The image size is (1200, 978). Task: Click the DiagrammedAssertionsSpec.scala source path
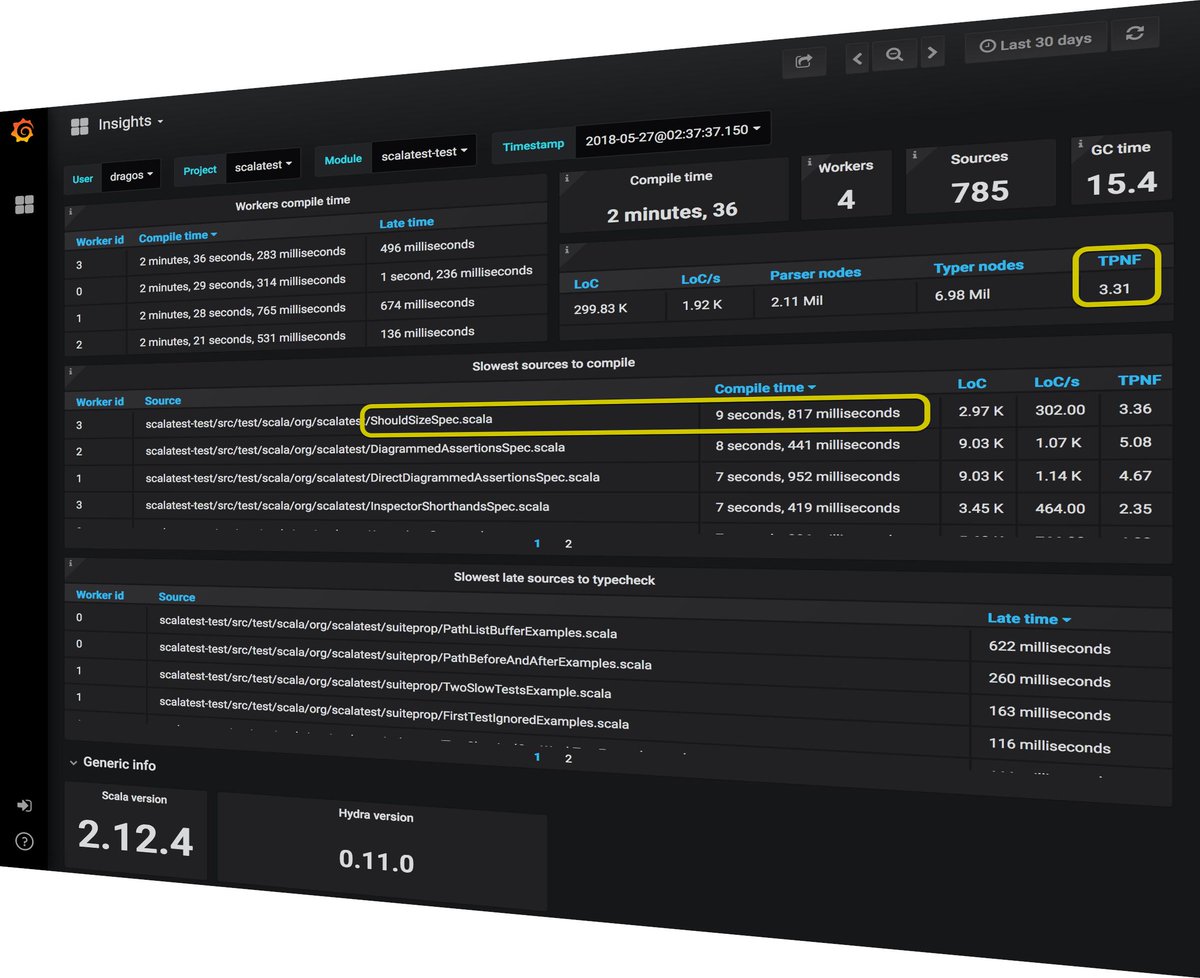(355, 447)
